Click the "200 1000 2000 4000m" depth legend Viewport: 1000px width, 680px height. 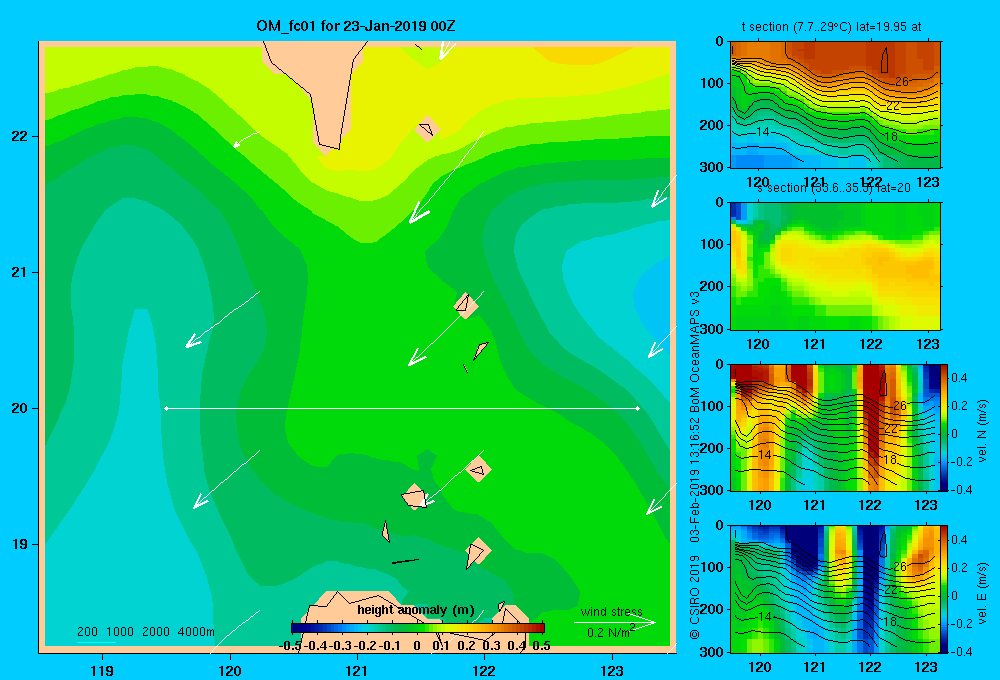(x=146, y=632)
